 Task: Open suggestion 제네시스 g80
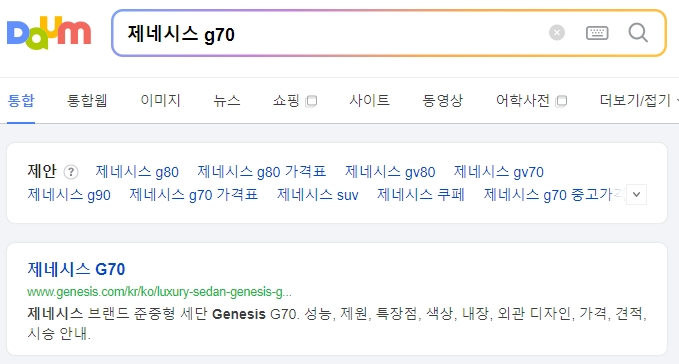click(137, 172)
